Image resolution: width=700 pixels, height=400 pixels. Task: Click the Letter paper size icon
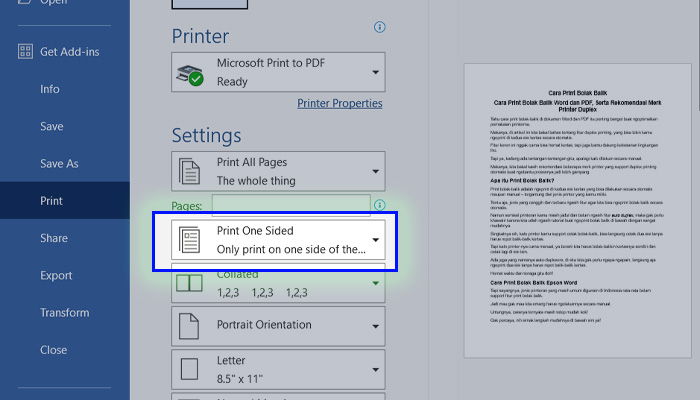tap(189, 370)
